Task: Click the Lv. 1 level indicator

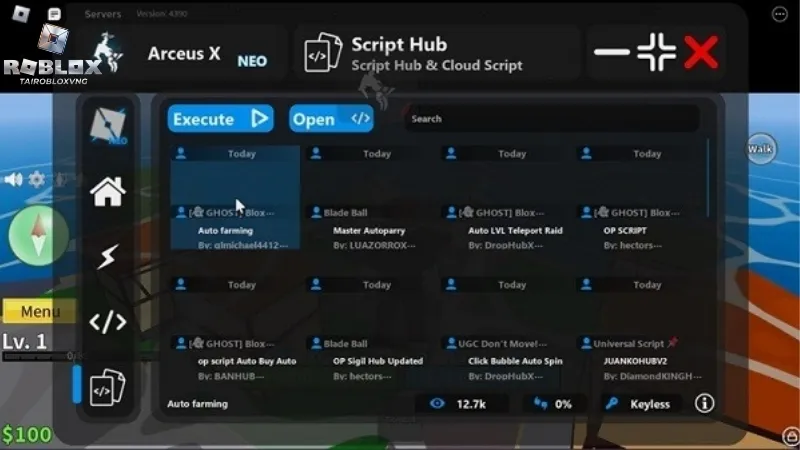Action: (x=24, y=341)
